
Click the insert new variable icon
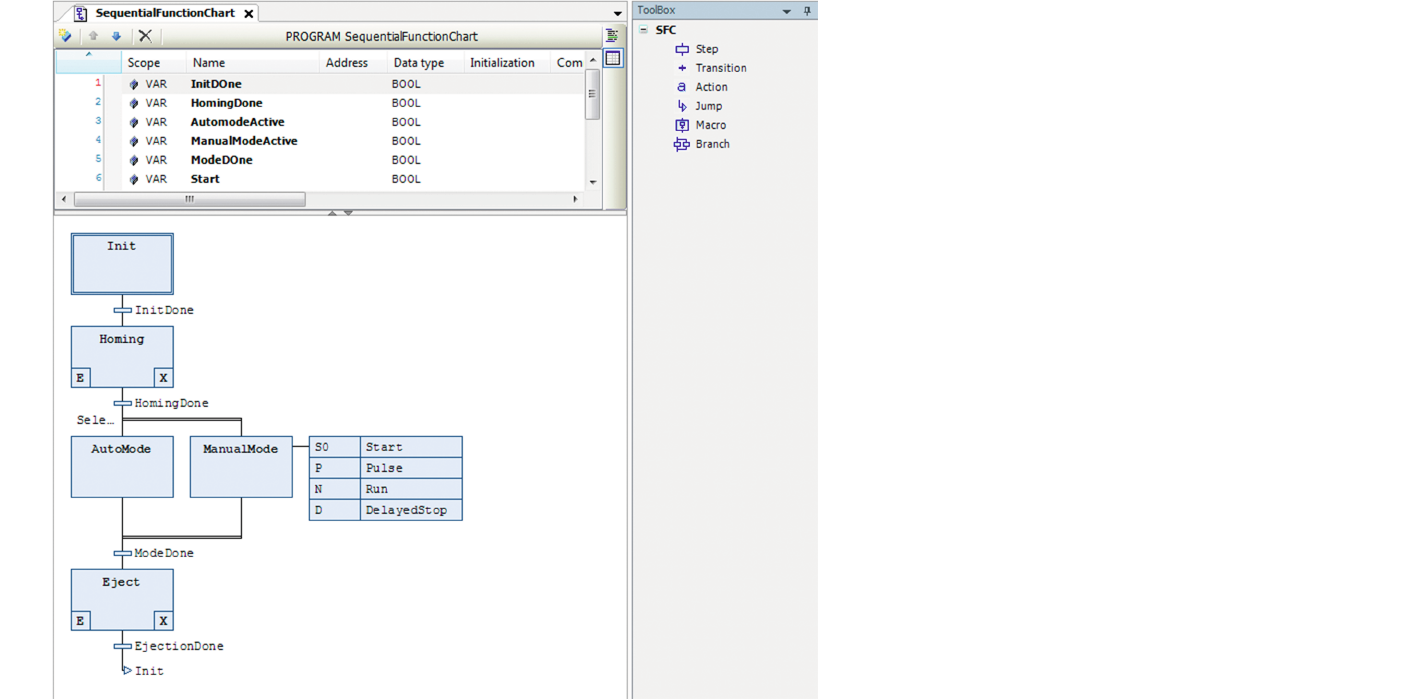tap(66, 36)
